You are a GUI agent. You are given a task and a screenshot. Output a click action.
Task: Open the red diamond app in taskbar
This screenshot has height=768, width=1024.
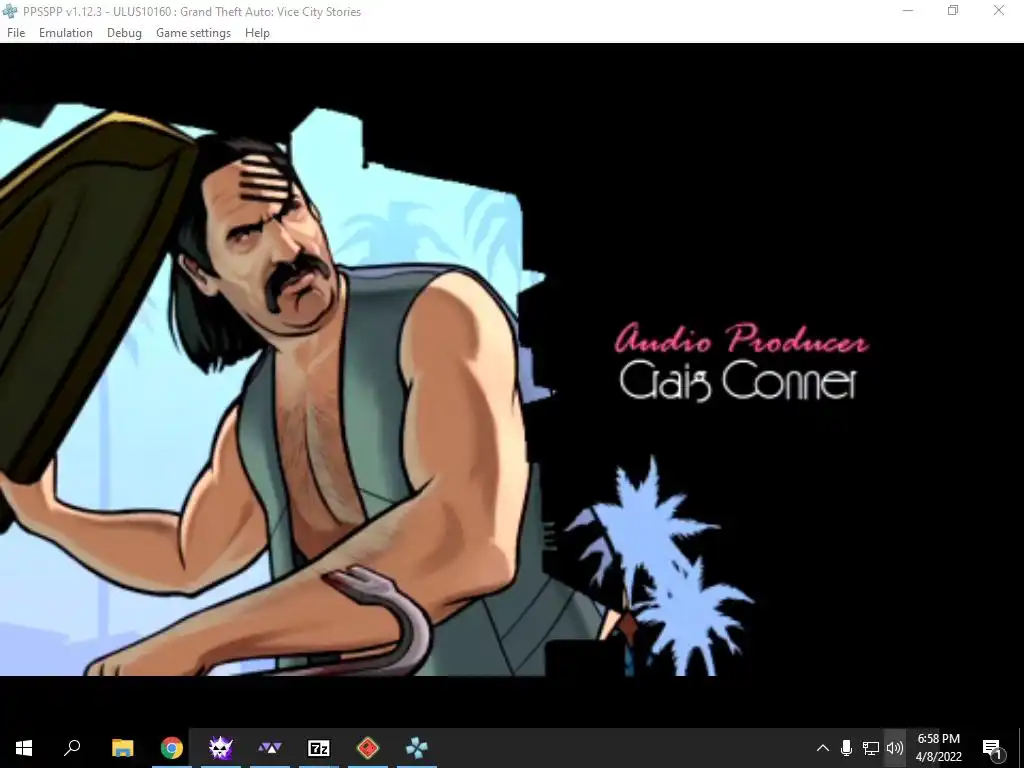[x=368, y=748]
